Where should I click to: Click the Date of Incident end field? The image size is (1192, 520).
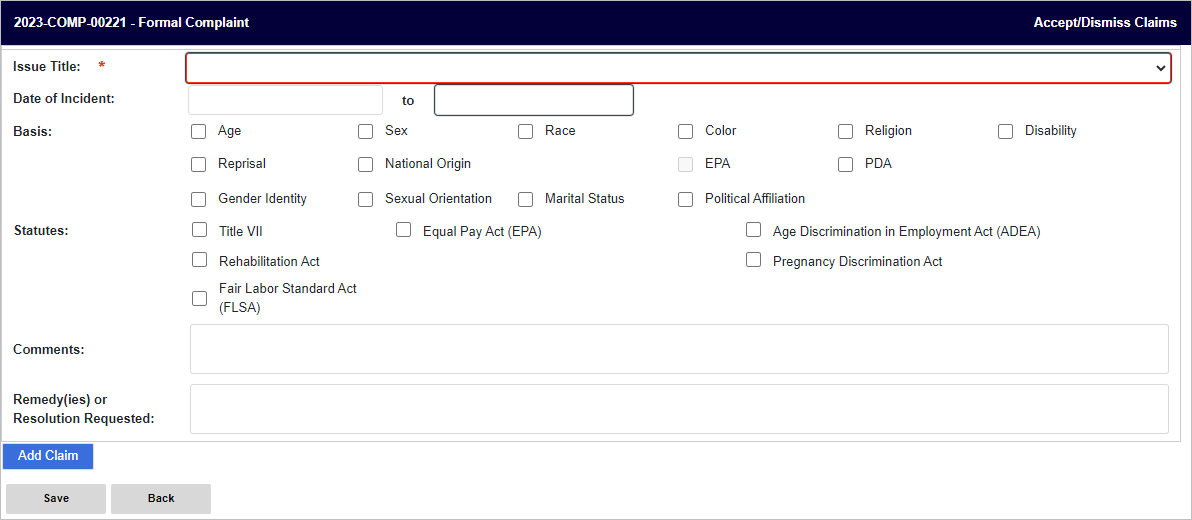(534, 100)
